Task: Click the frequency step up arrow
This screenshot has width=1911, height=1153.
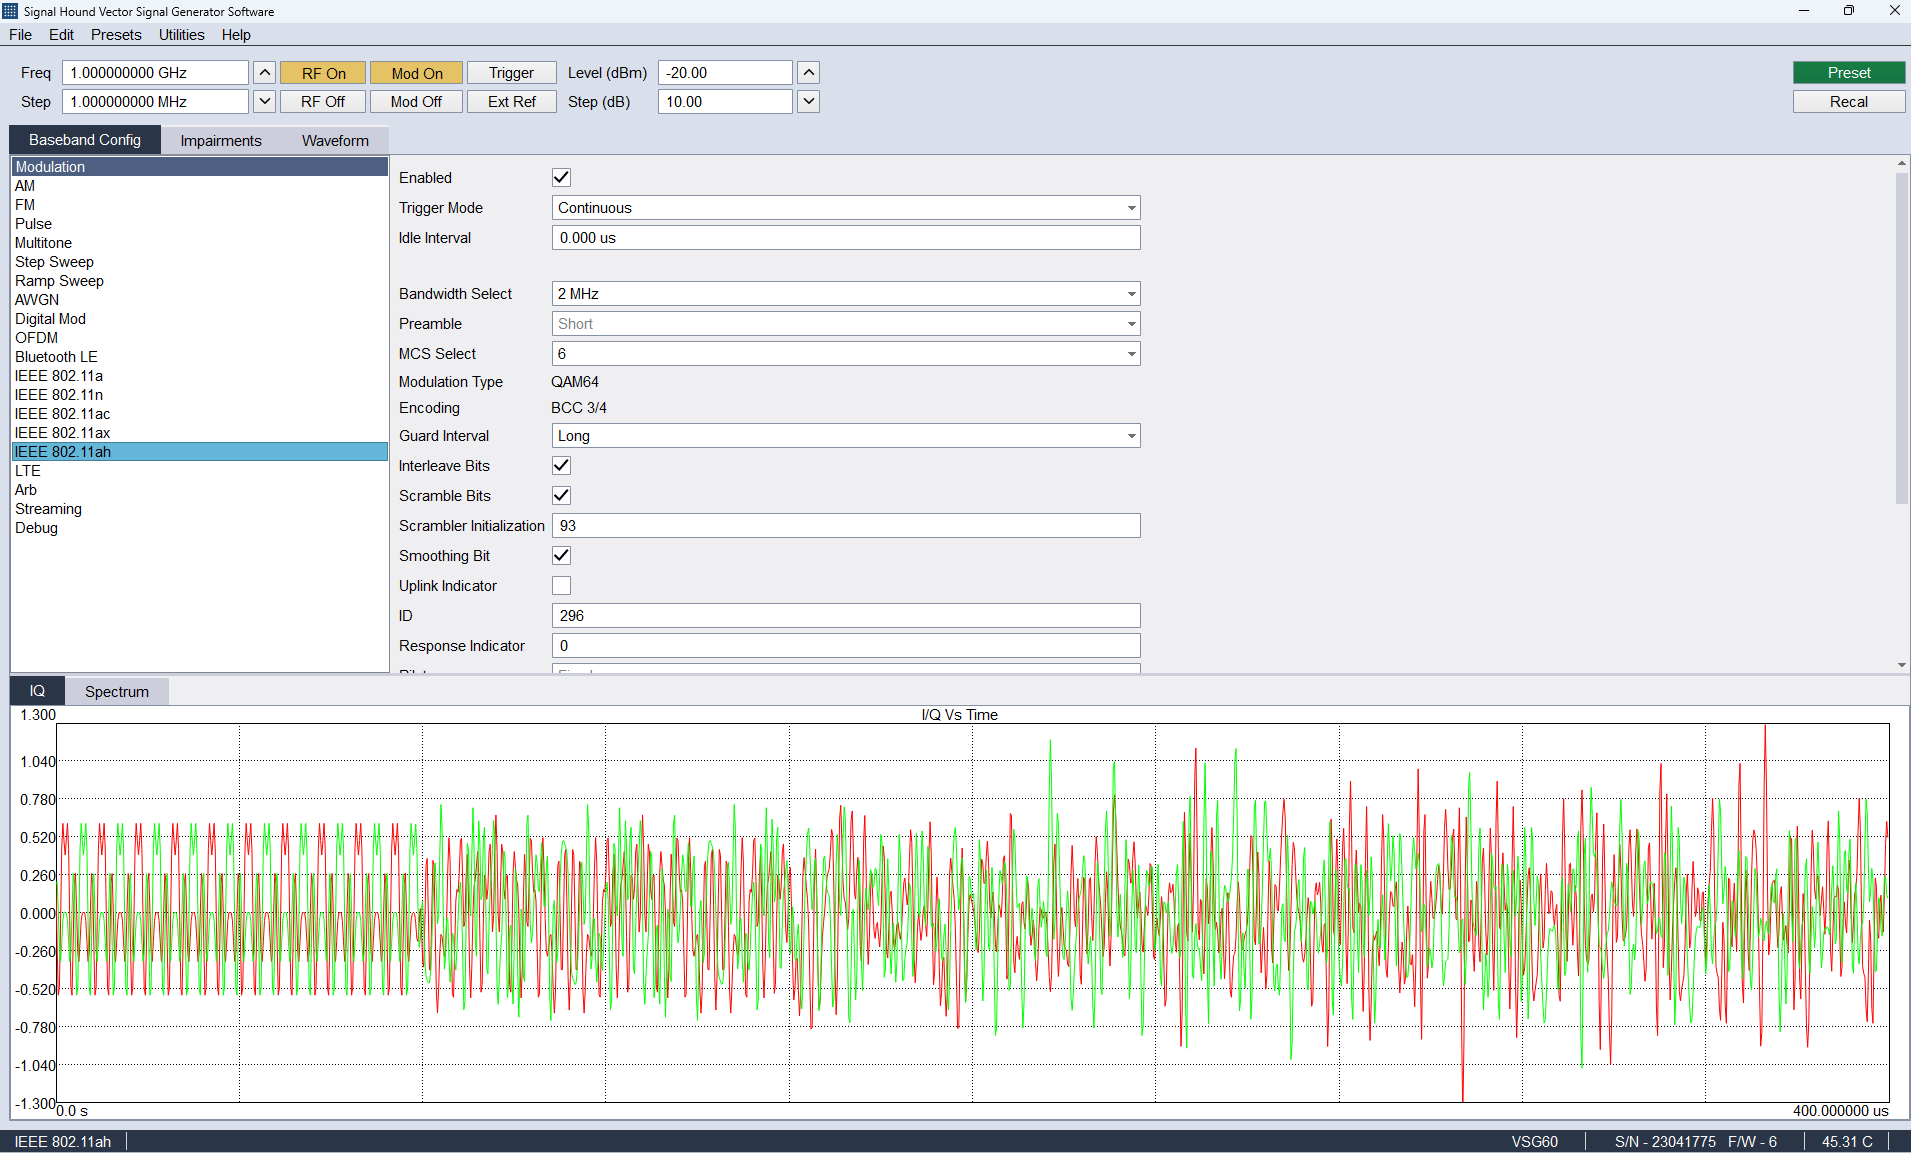Action: [264, 73]
